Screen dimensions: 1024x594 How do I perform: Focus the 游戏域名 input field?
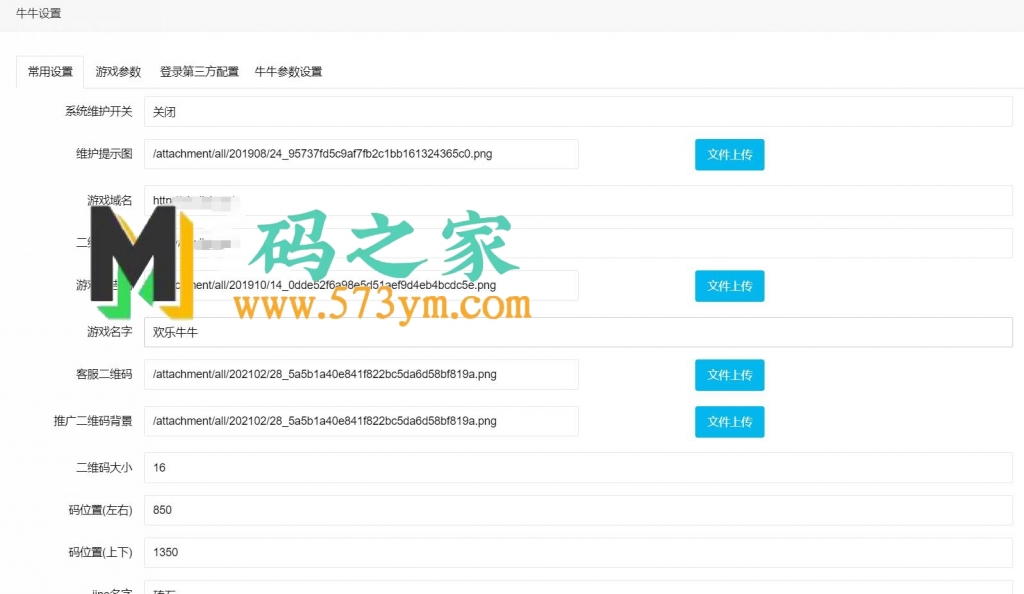pos(578,200)
